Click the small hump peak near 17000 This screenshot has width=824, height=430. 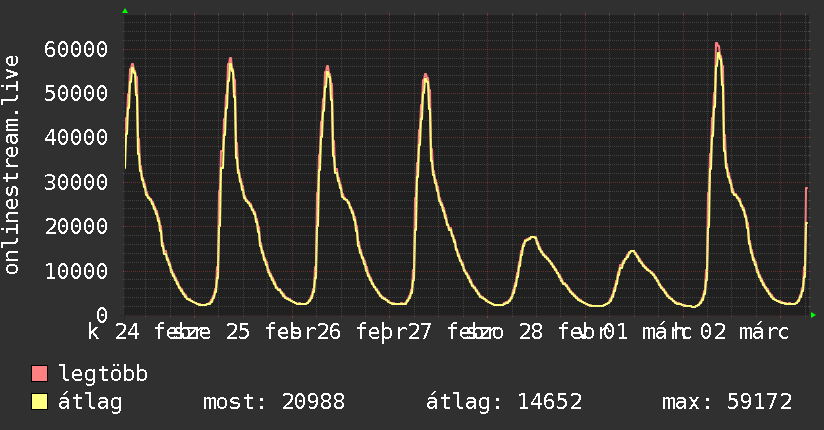pos(533,238)
